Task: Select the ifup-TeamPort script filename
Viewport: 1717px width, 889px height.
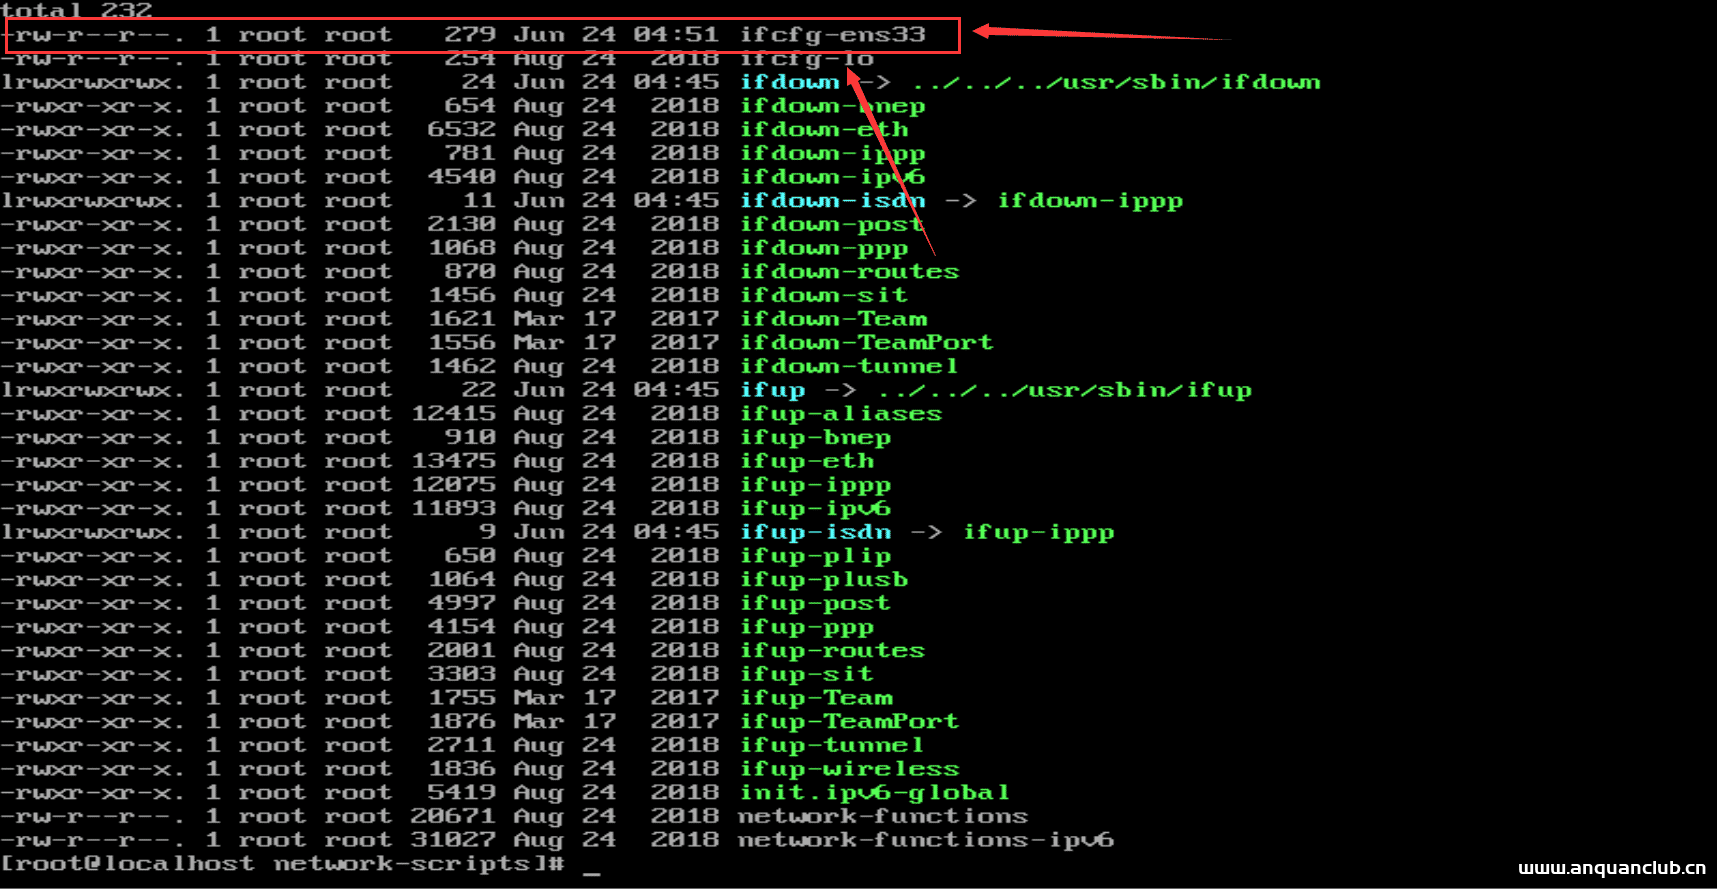Action: (849, 722)
